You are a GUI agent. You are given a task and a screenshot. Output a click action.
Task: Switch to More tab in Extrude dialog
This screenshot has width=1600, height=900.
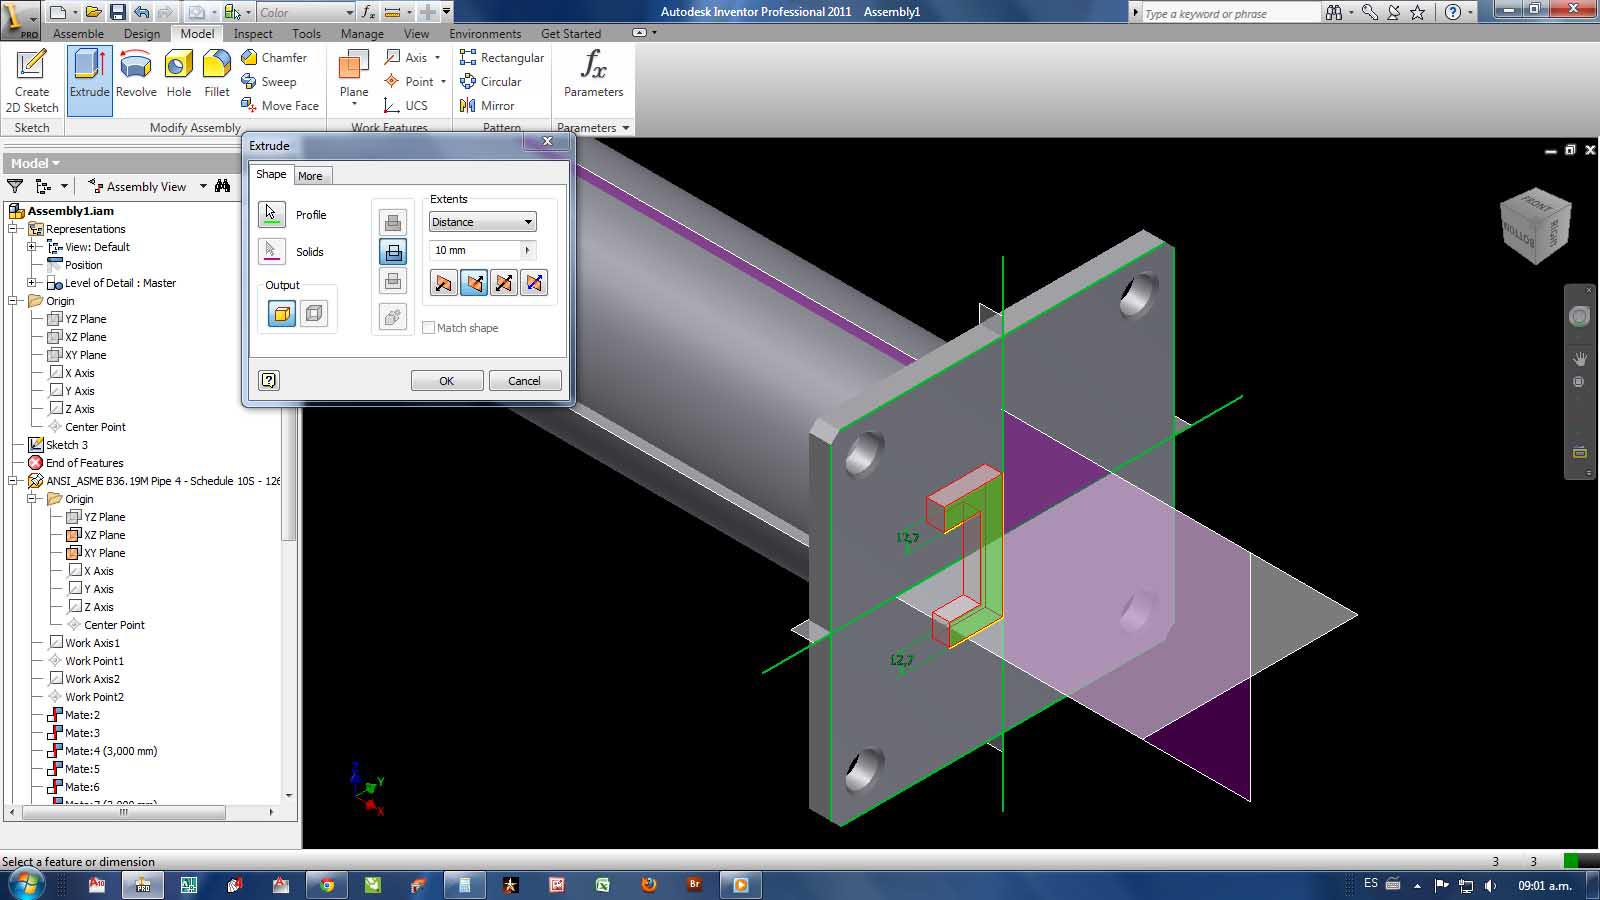(x=310, y=175)
